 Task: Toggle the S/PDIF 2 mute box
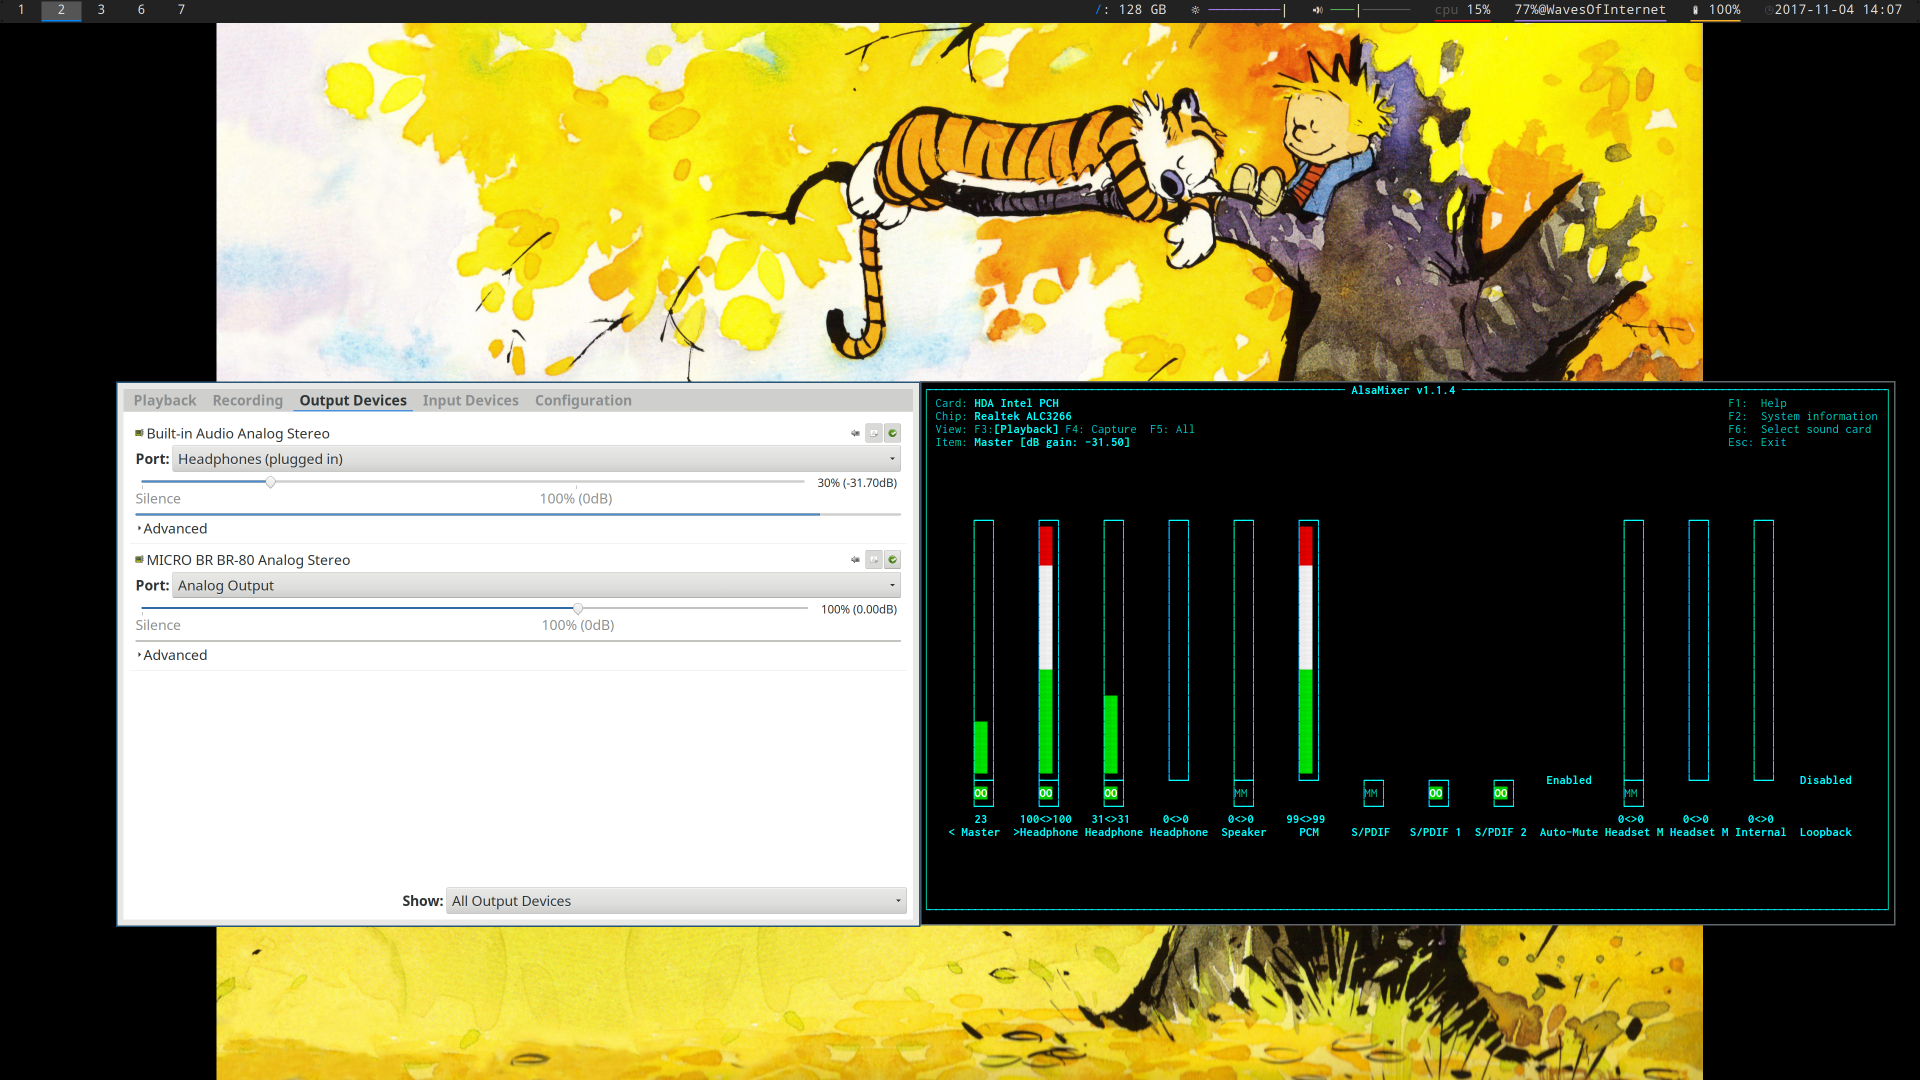[1502, 793]
